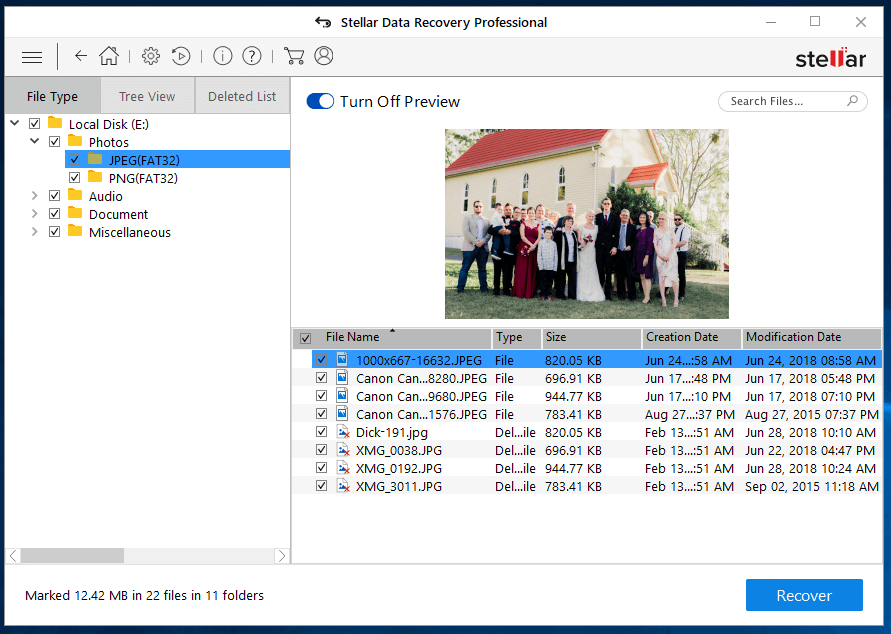
Task: Click the Resume Recovery clock icon
Action: pos(181,56)
